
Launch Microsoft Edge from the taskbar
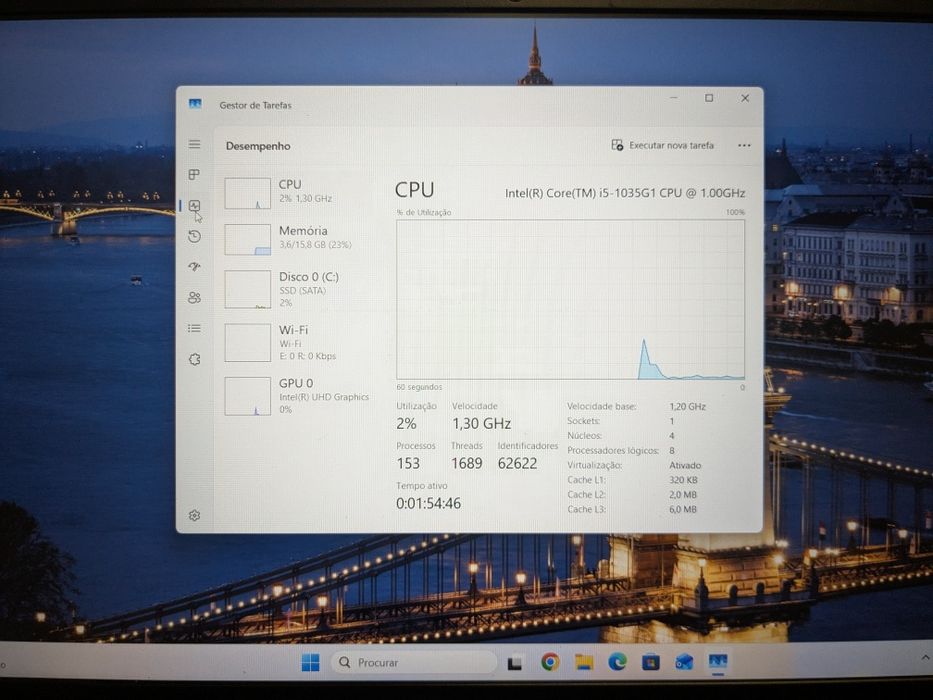click(x=617, y=662)
